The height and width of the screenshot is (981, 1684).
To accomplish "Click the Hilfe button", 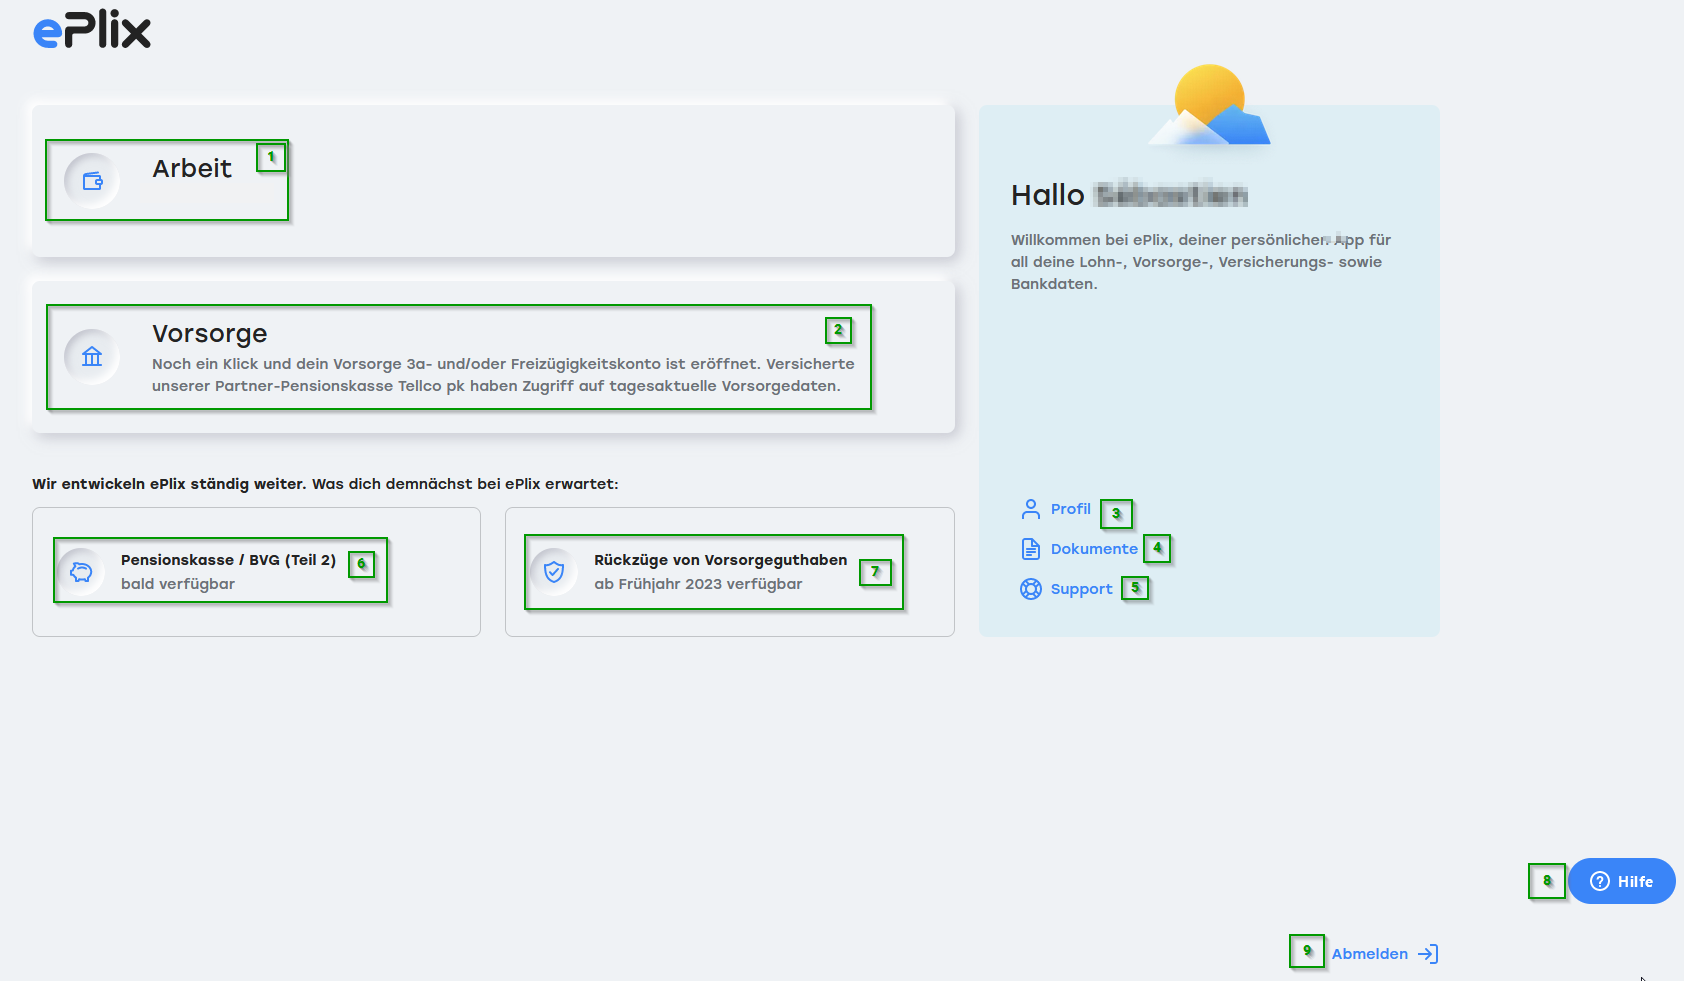I will pyautogui.click(x=1621, y=881).
